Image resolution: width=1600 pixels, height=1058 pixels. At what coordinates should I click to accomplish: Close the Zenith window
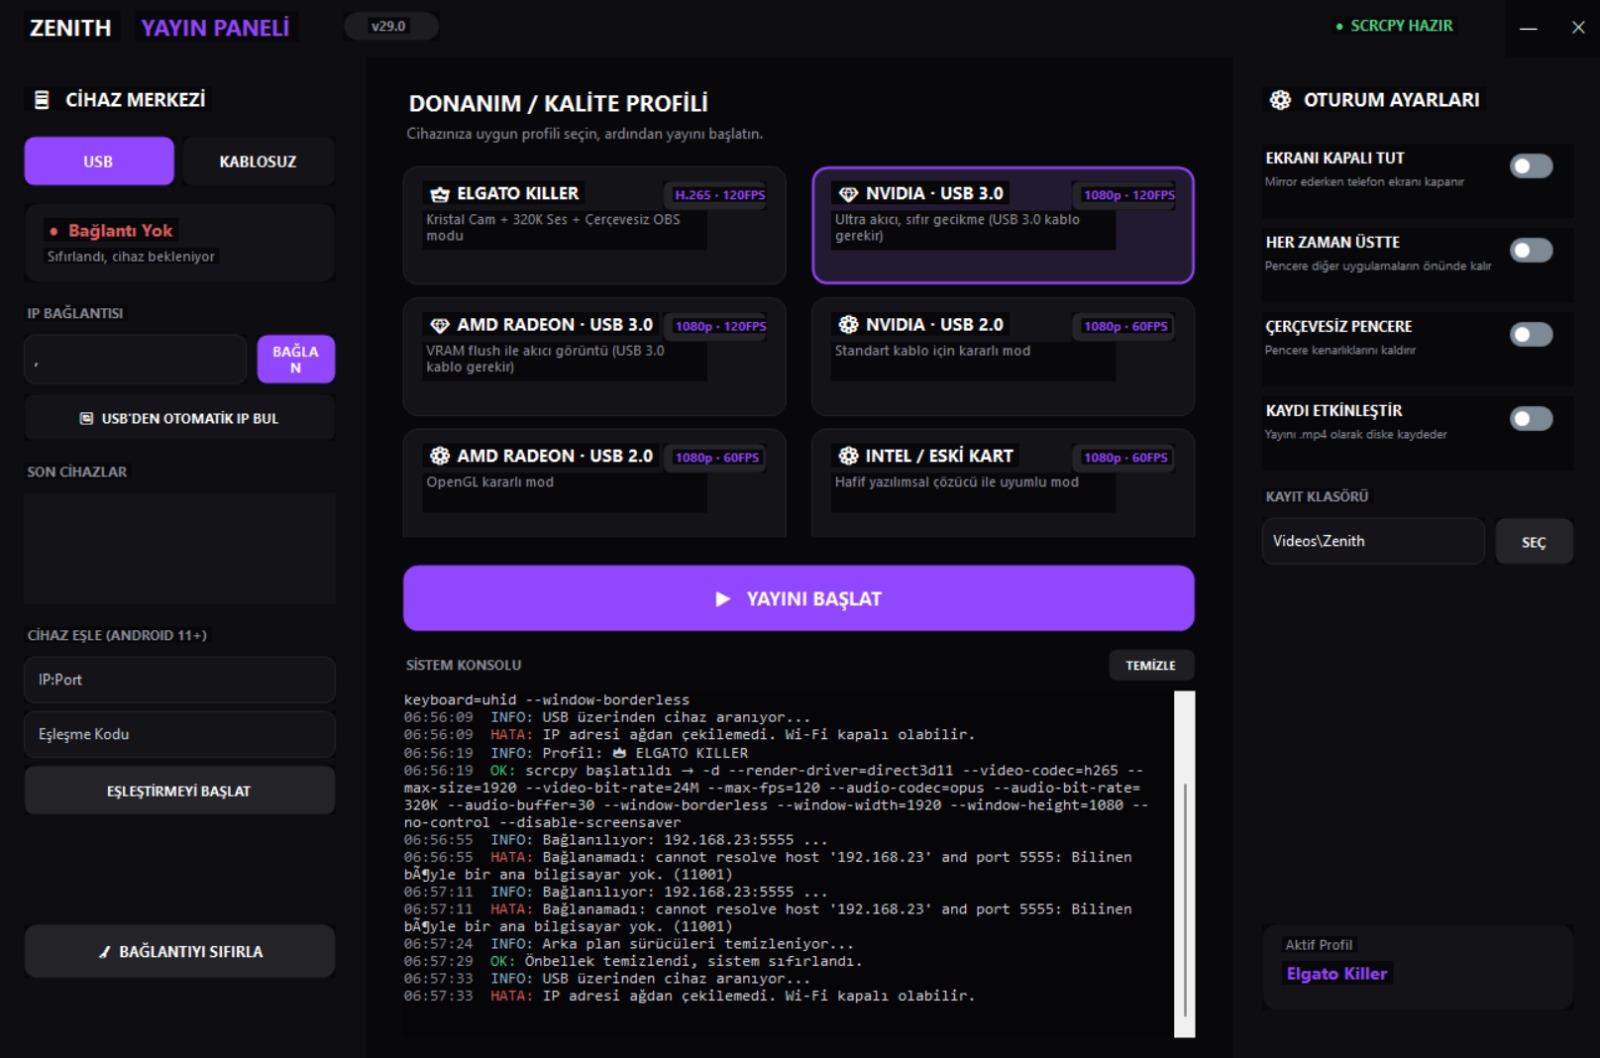(x=1578, y=28)
